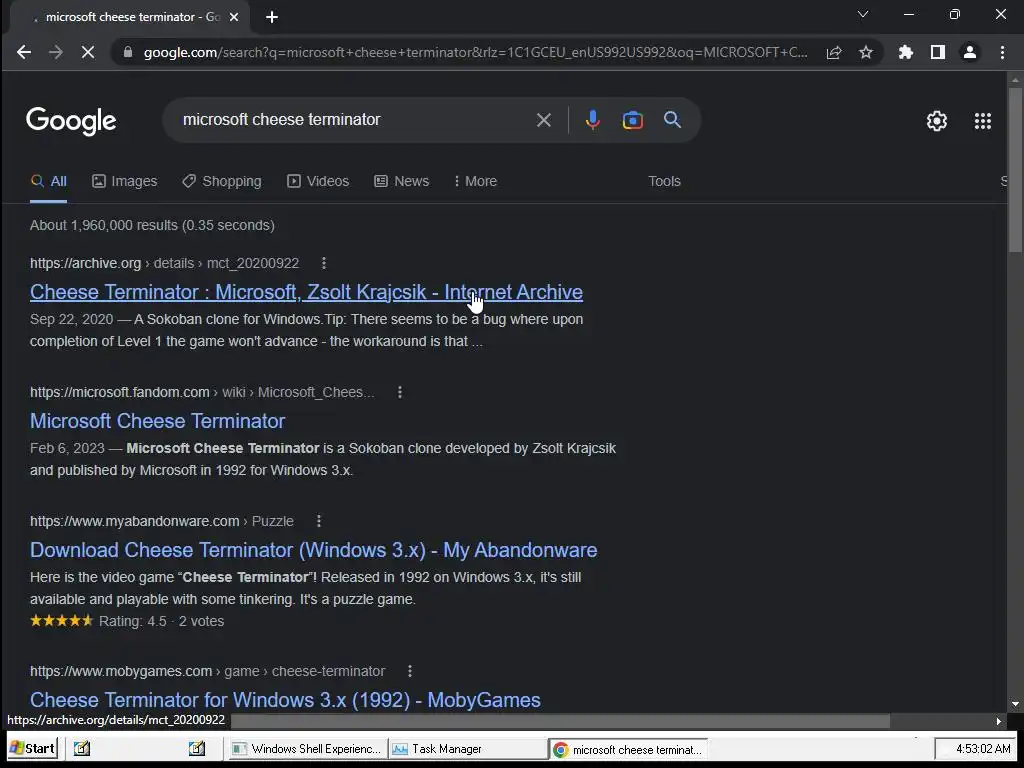Click the horizontal scrollbar thumb
The height and width of the screenshot is (768, 1024).
click(560, 721)
